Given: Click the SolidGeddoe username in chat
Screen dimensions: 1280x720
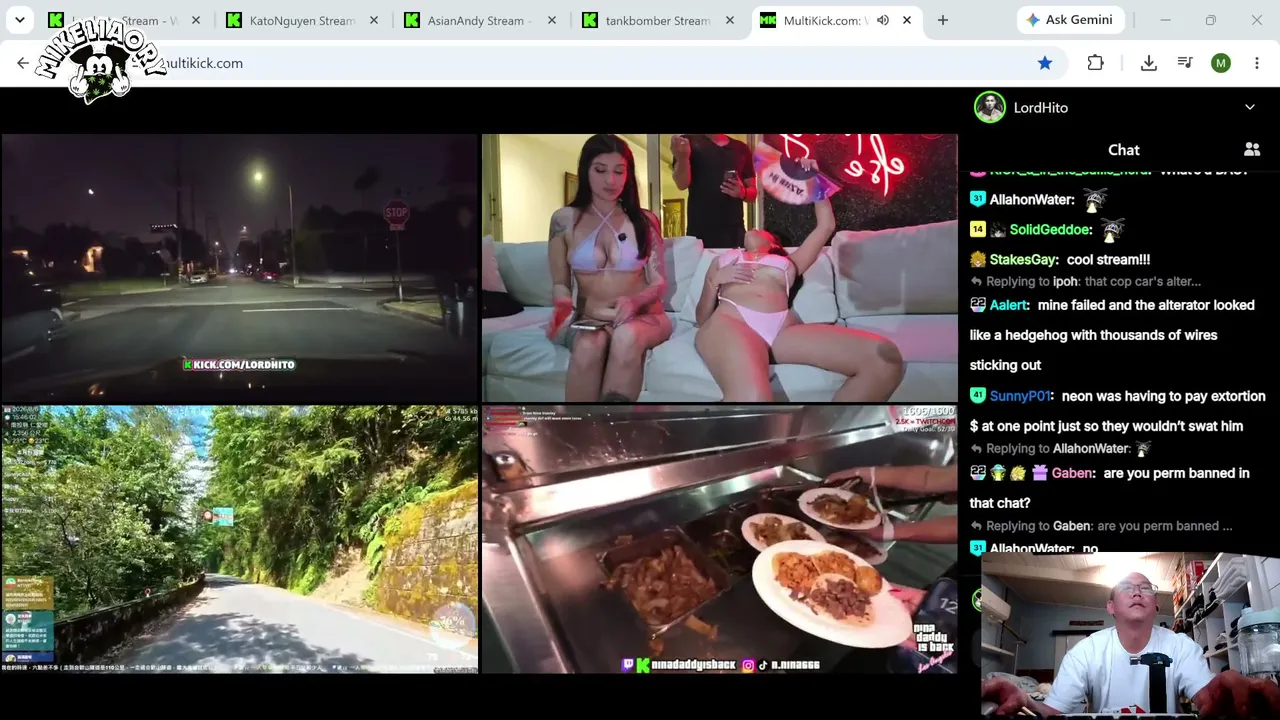Looking at the screenshot, I should (1050, 230).
